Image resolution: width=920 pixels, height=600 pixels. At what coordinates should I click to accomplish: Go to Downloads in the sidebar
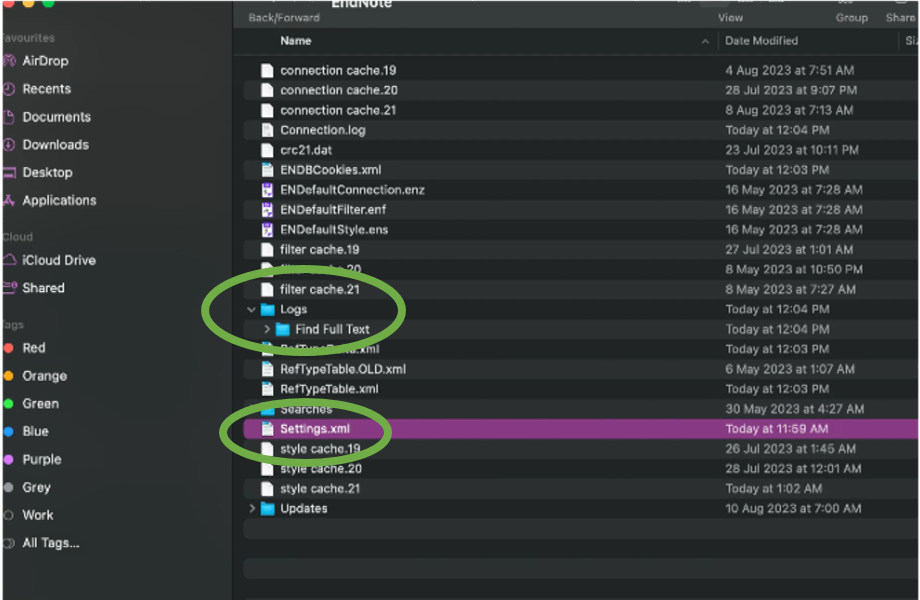point(55,145)
